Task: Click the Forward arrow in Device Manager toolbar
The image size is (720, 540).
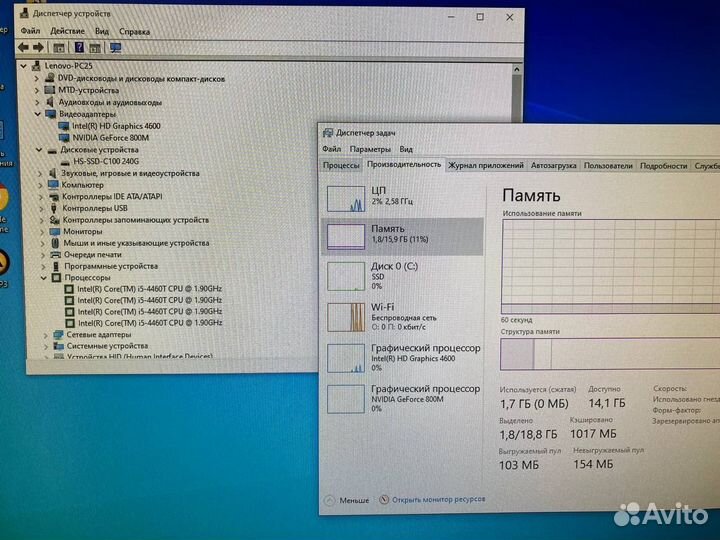Action: tap(39, 47)
